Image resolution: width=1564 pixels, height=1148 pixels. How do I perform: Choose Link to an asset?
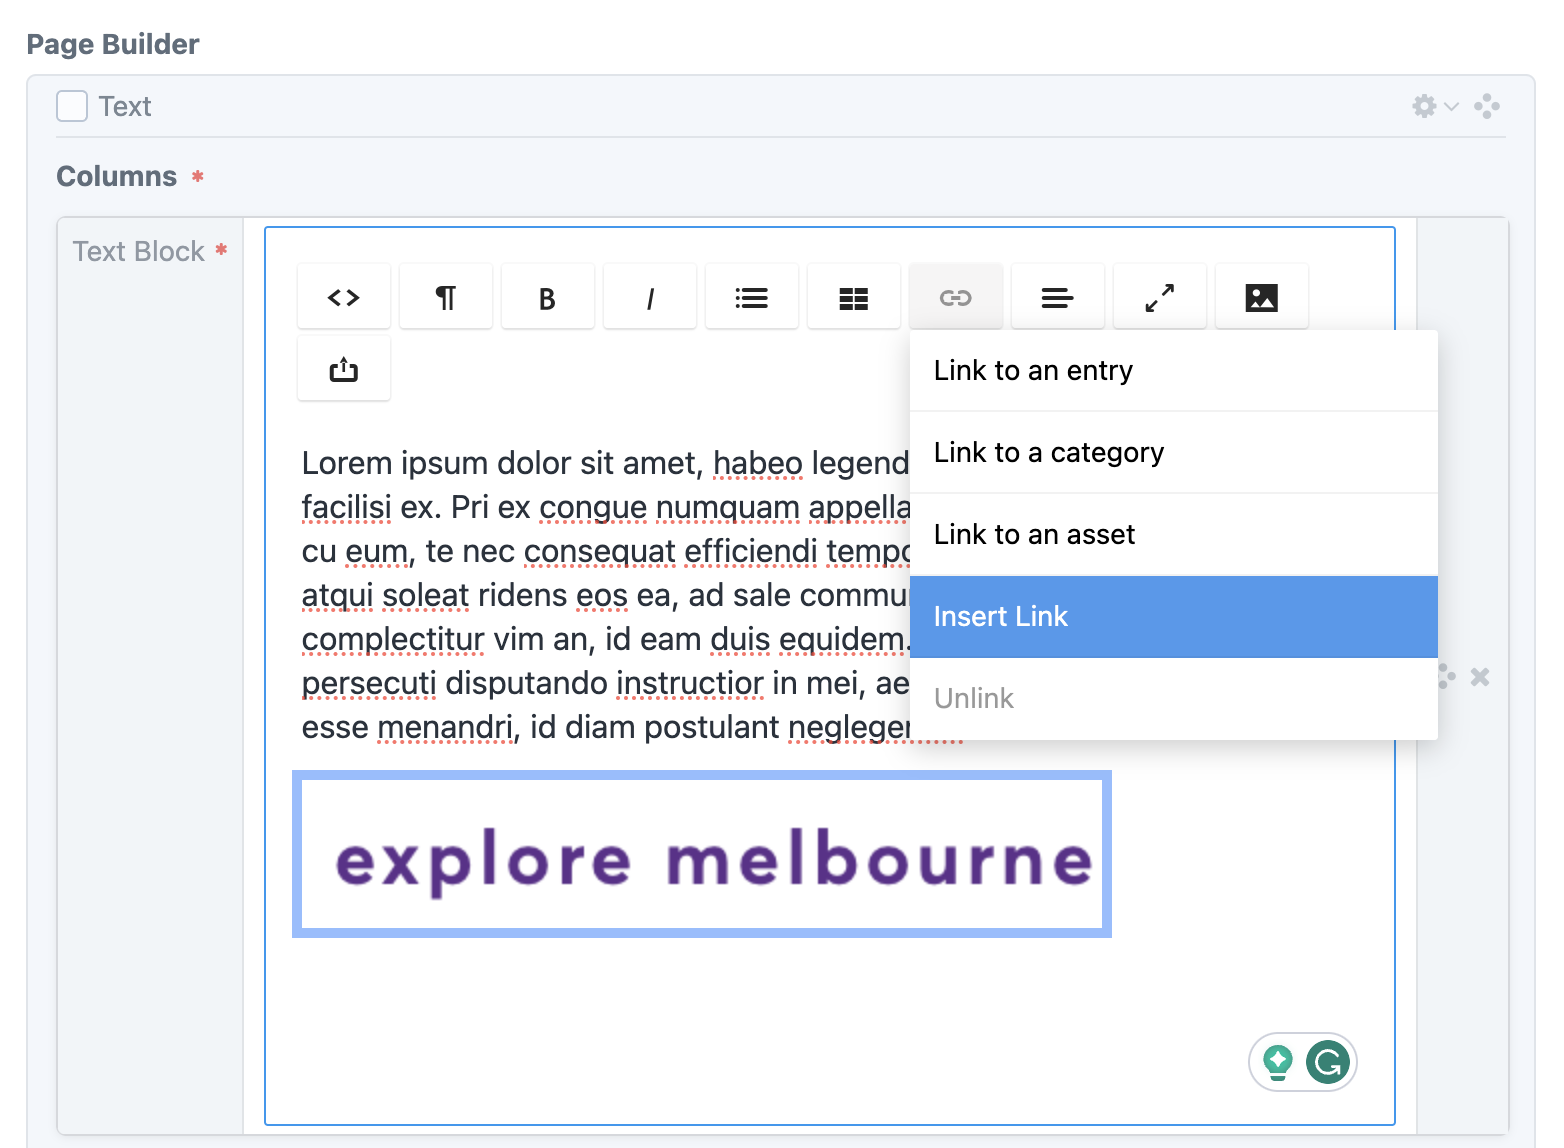(1174, 535)
